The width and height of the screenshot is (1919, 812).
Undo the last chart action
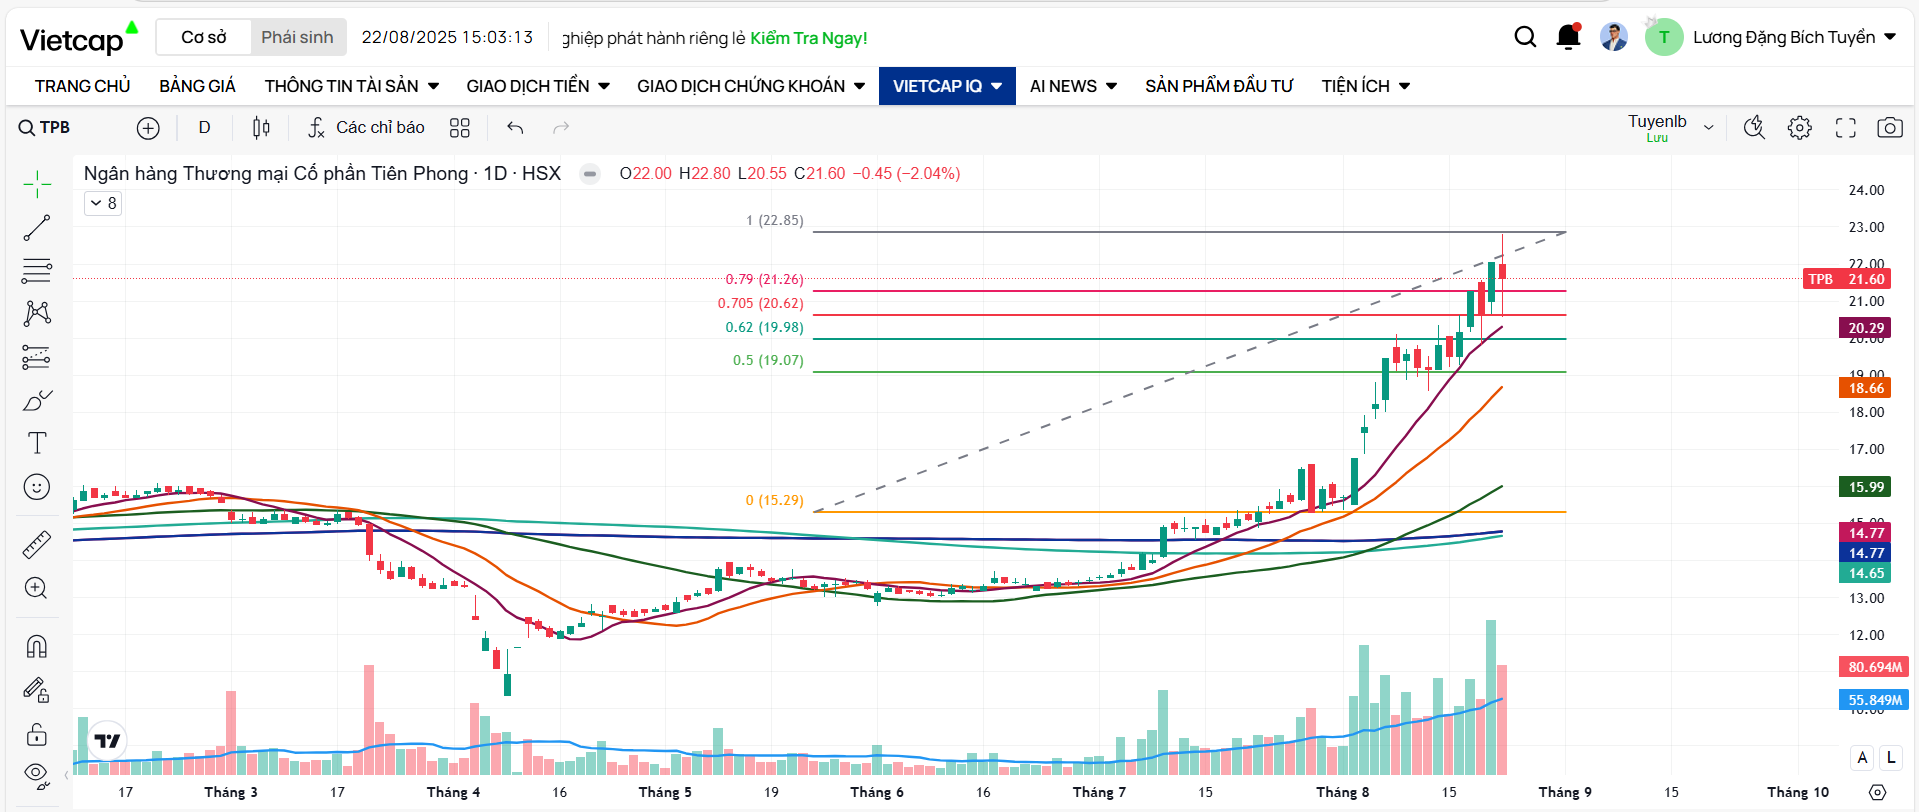coord(515,128)
